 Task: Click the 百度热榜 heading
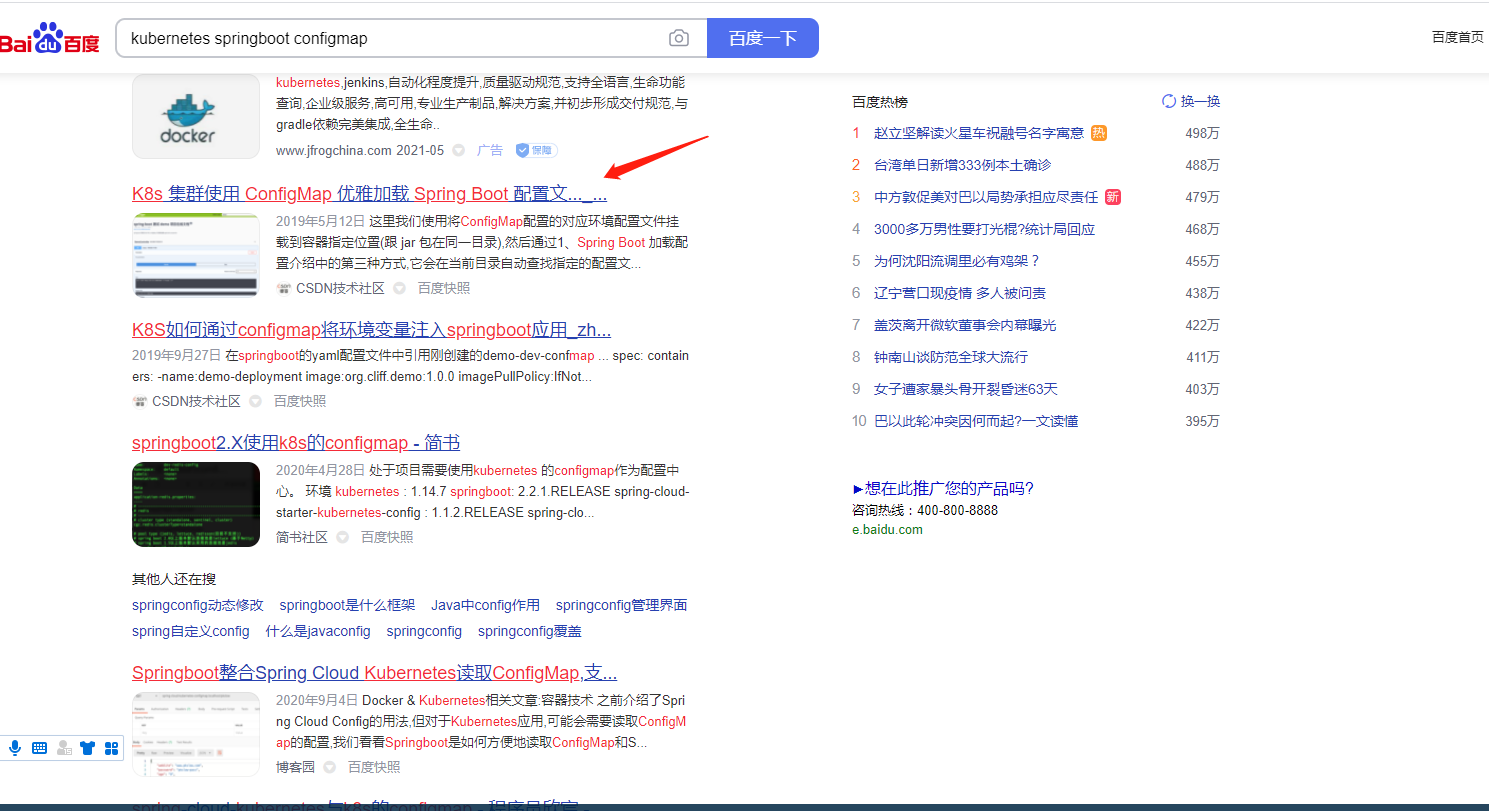pyautogui.click(x=880, y=102)
